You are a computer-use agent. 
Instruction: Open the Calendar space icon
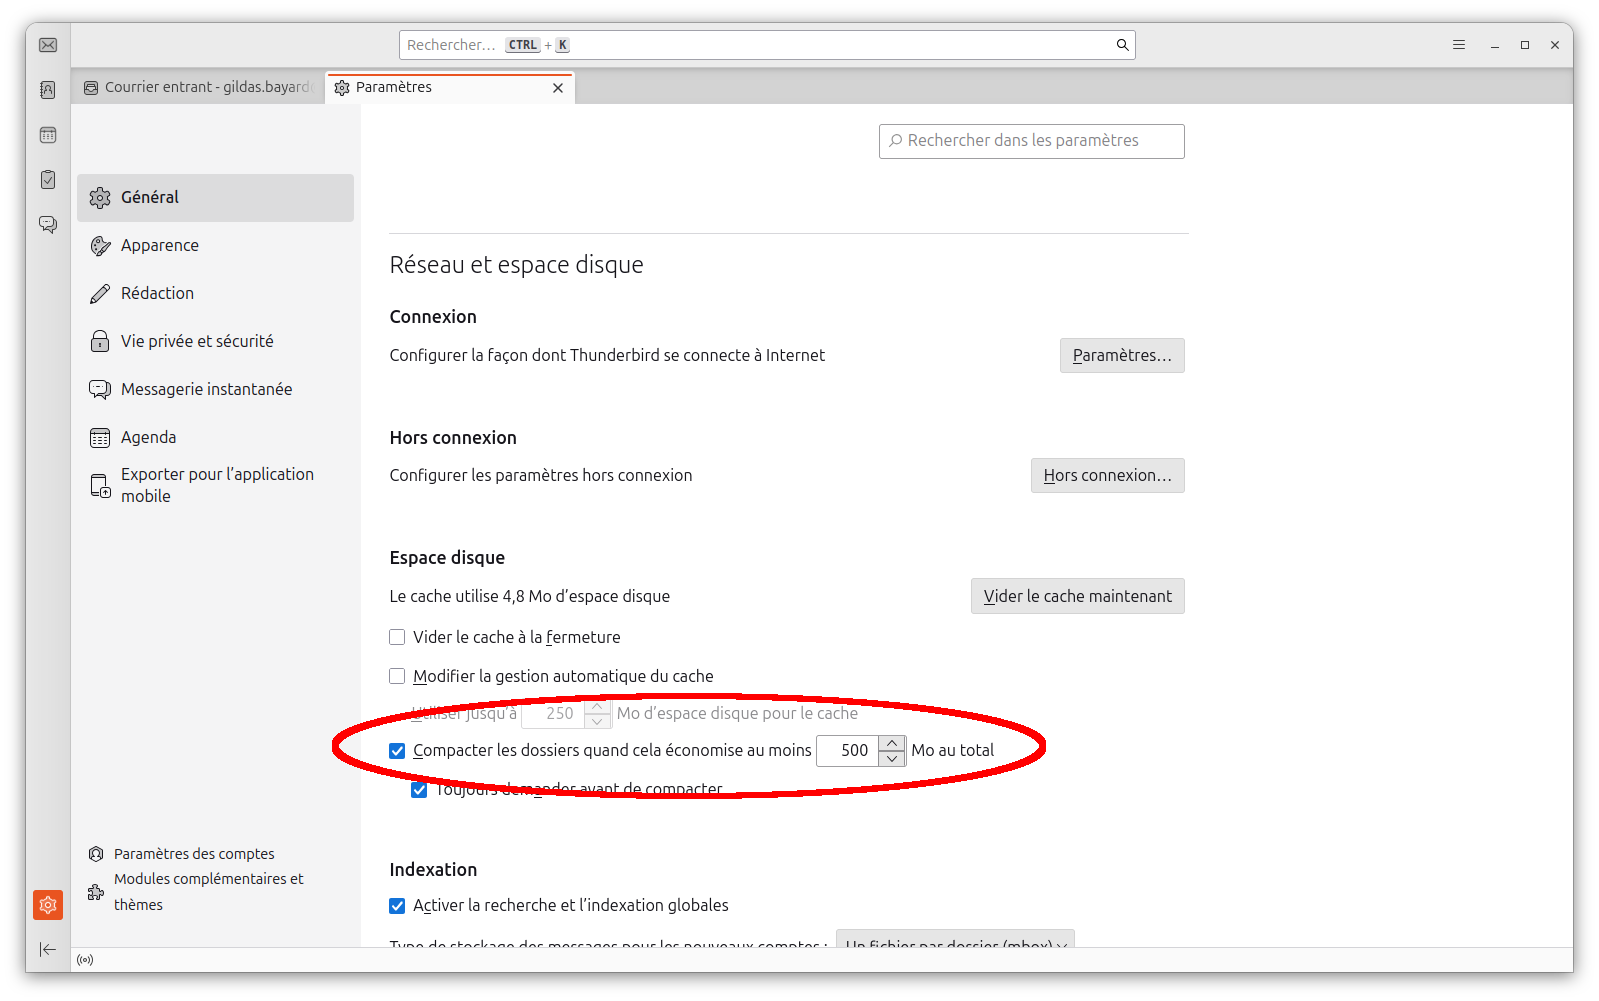(48, 135)
